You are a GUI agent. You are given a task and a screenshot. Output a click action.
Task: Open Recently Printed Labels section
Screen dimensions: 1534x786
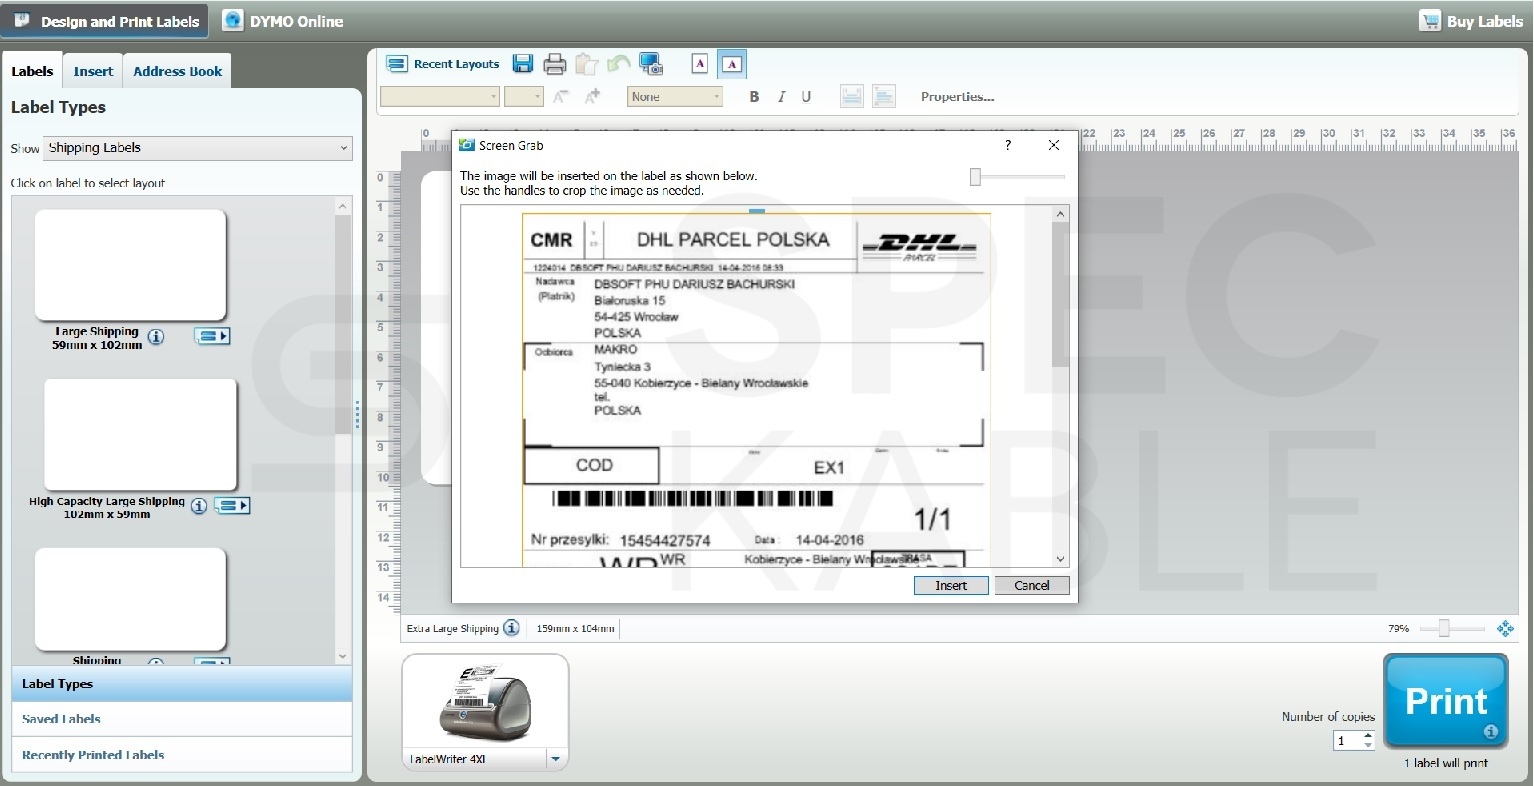click(x=182, y=755)
